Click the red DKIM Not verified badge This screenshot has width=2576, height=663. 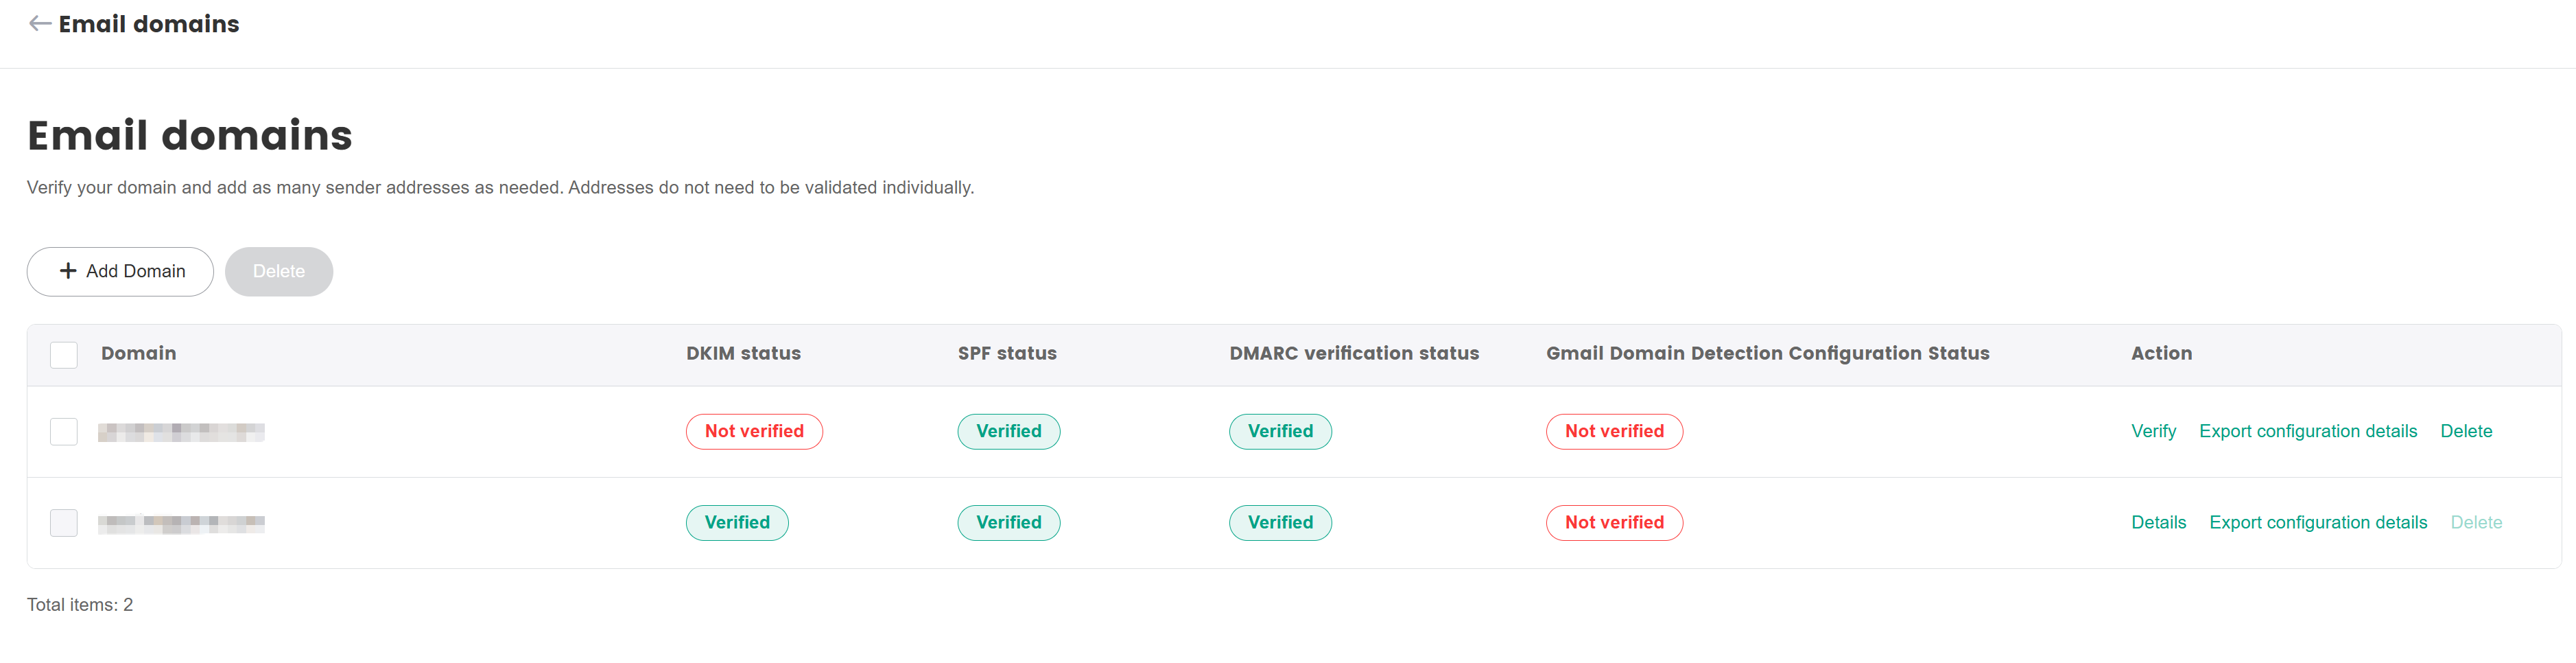tap(753, 431)
